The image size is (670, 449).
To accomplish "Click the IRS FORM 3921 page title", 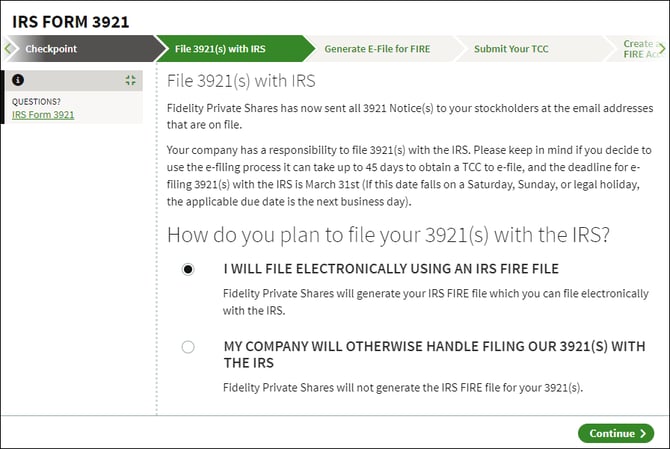I will [x=71, y=22].
